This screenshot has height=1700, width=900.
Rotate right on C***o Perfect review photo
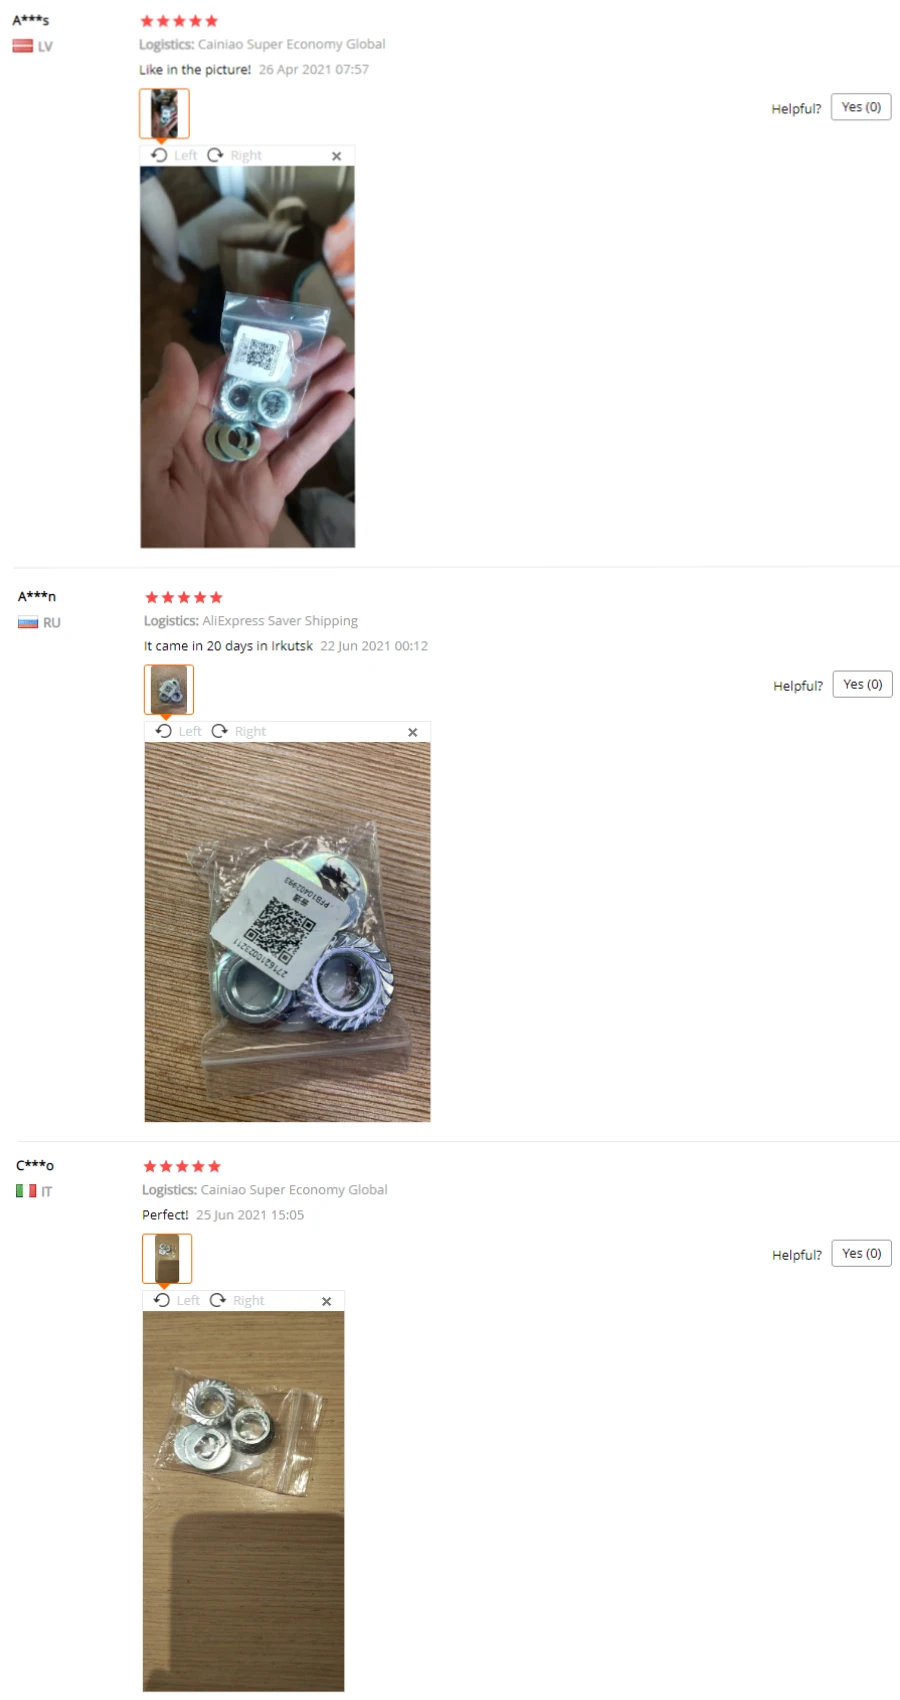(x=237, y=1300)
